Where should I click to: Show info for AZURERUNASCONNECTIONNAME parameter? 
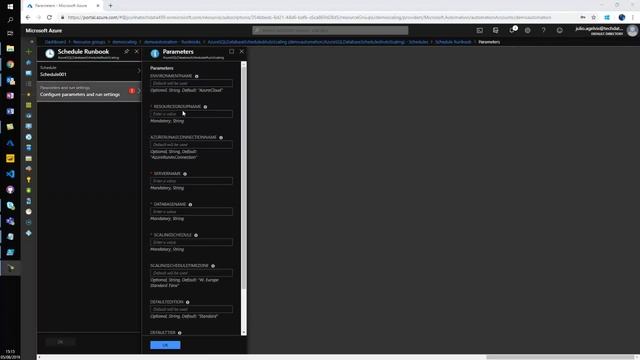[x=221, y=138]
